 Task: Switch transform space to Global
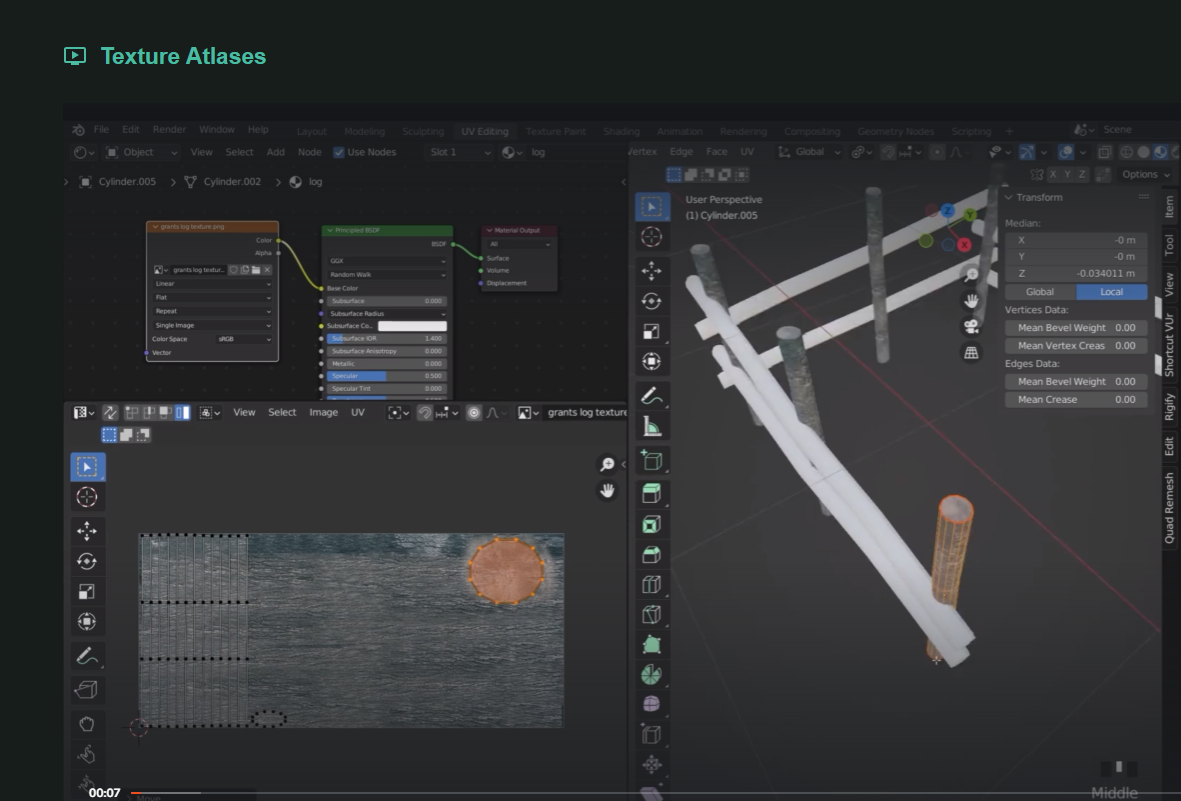tap(1040, 292)
